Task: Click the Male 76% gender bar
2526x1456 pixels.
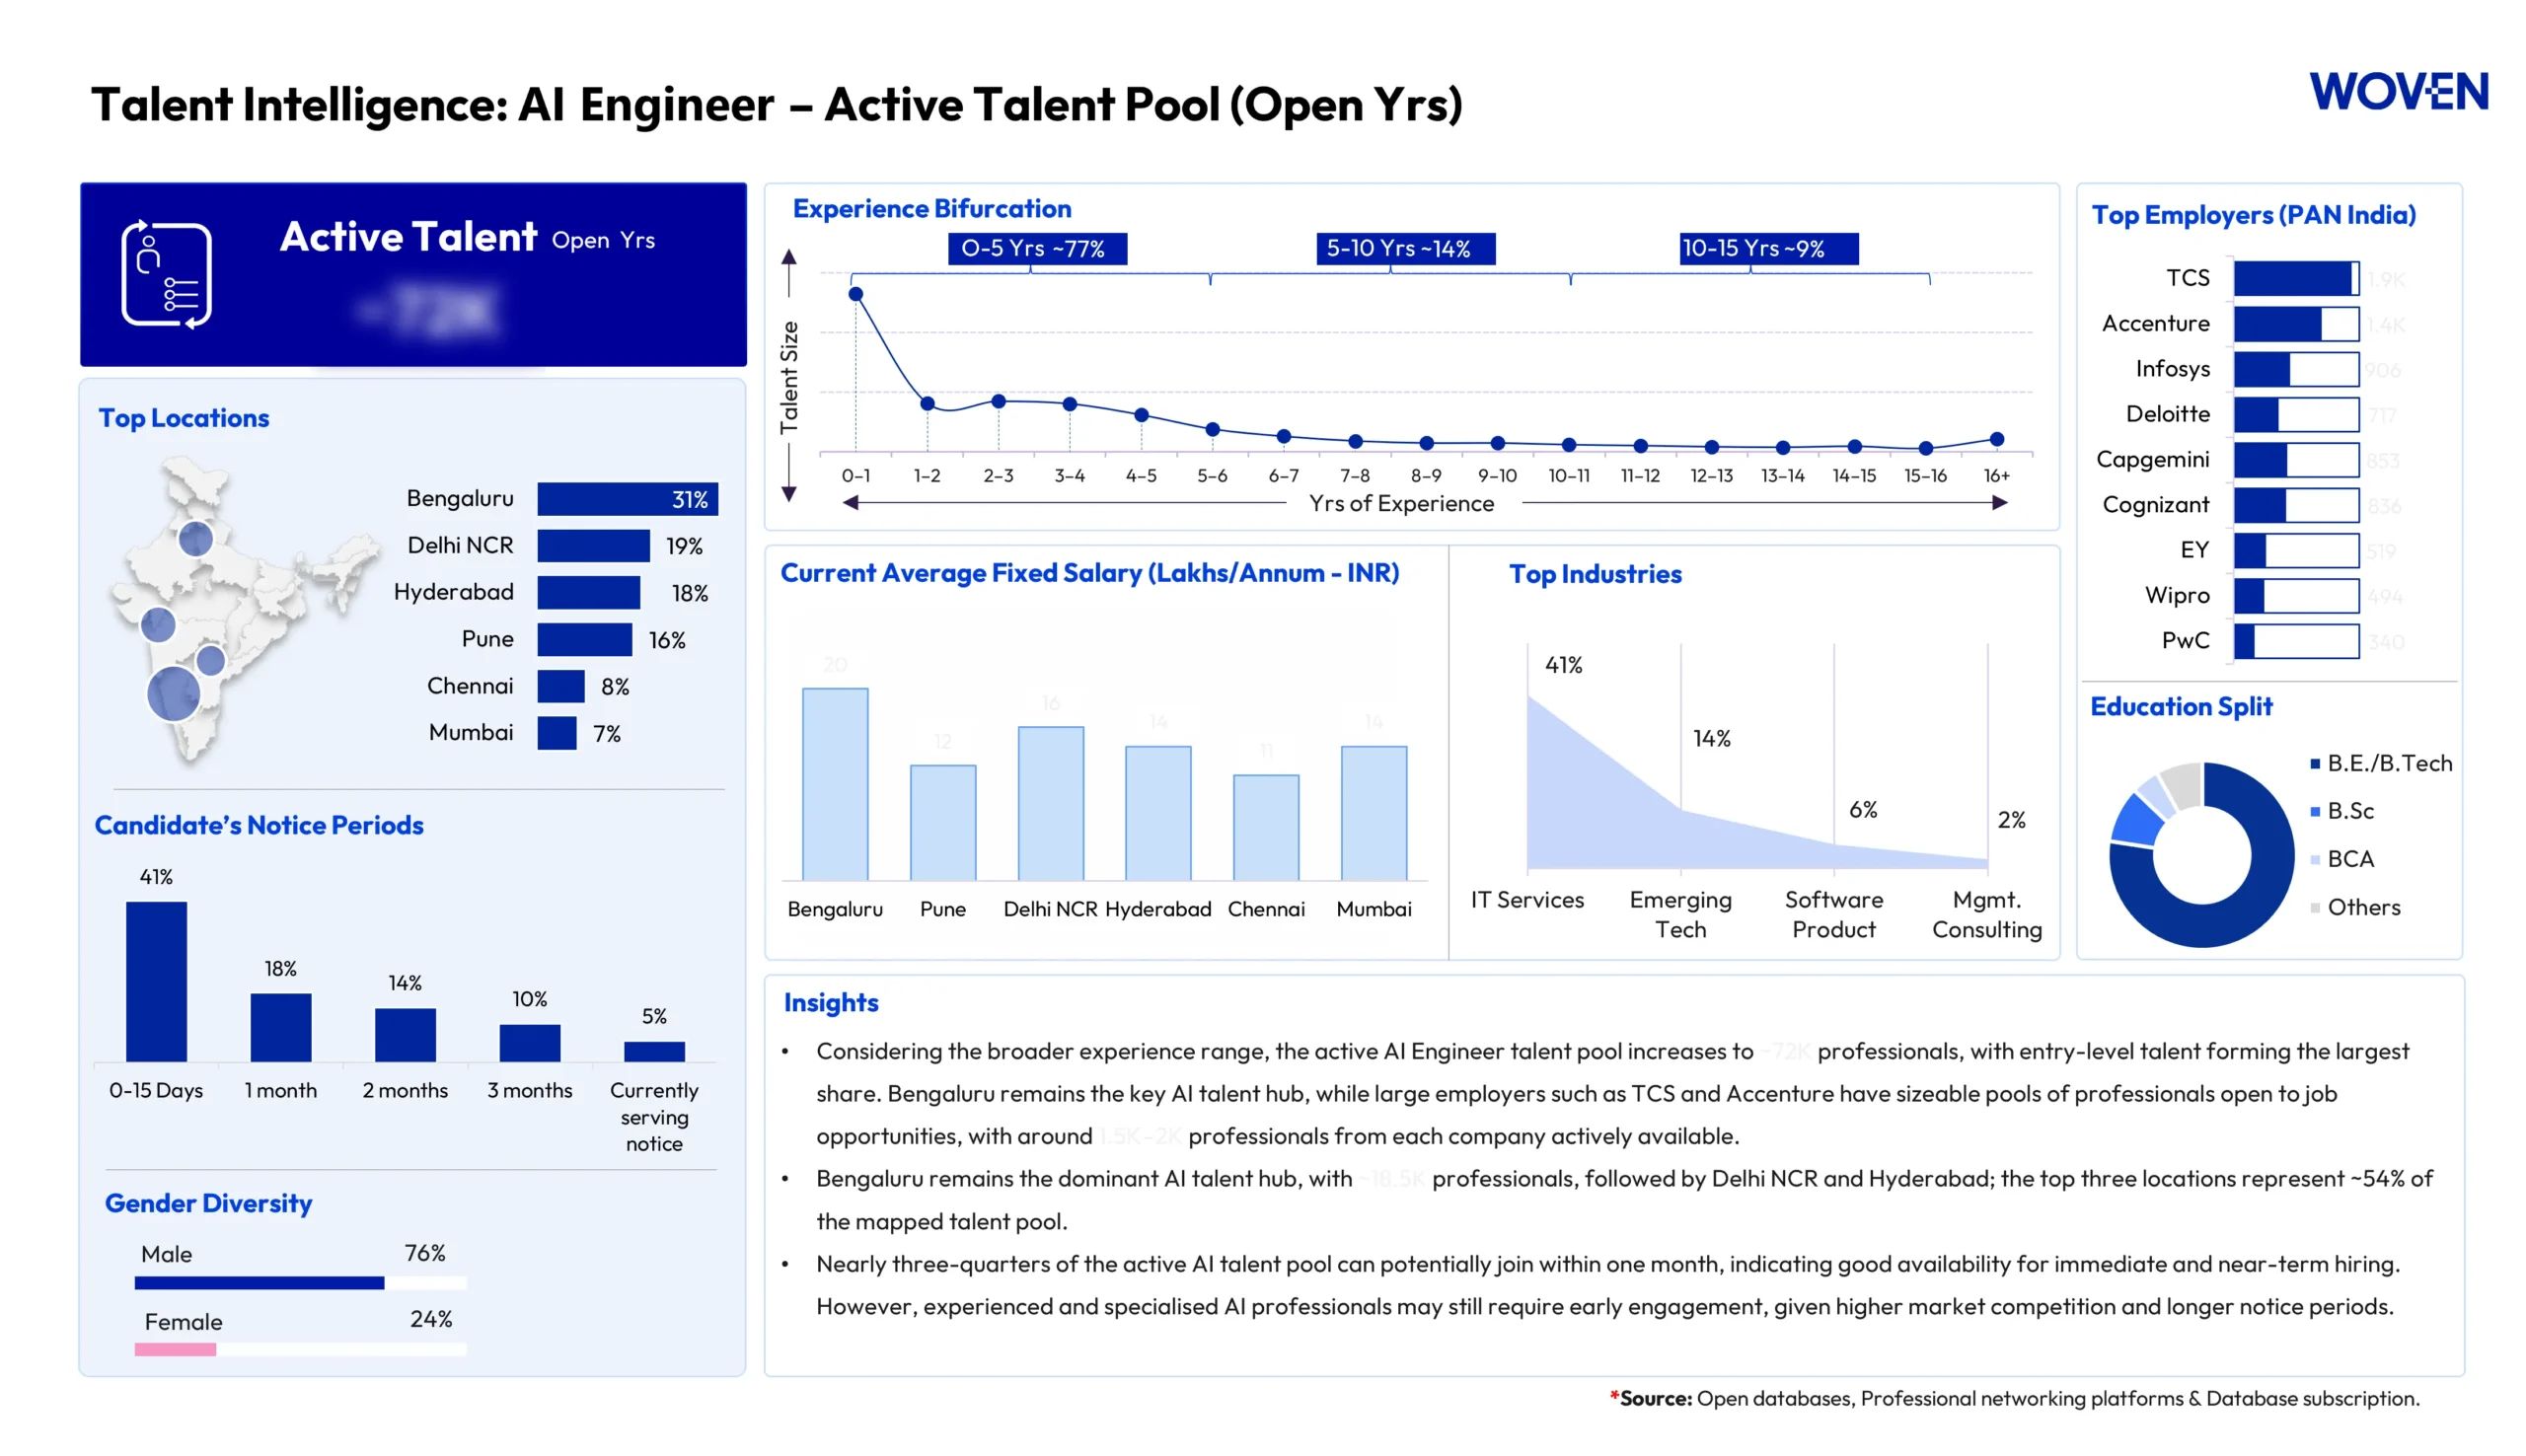Action: [259, 1282]
